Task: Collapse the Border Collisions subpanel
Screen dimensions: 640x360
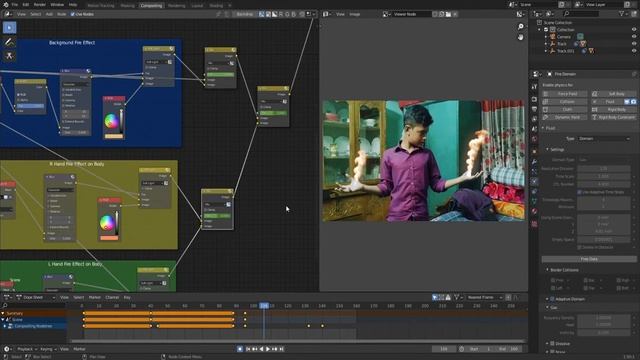Action: [548, 270]
